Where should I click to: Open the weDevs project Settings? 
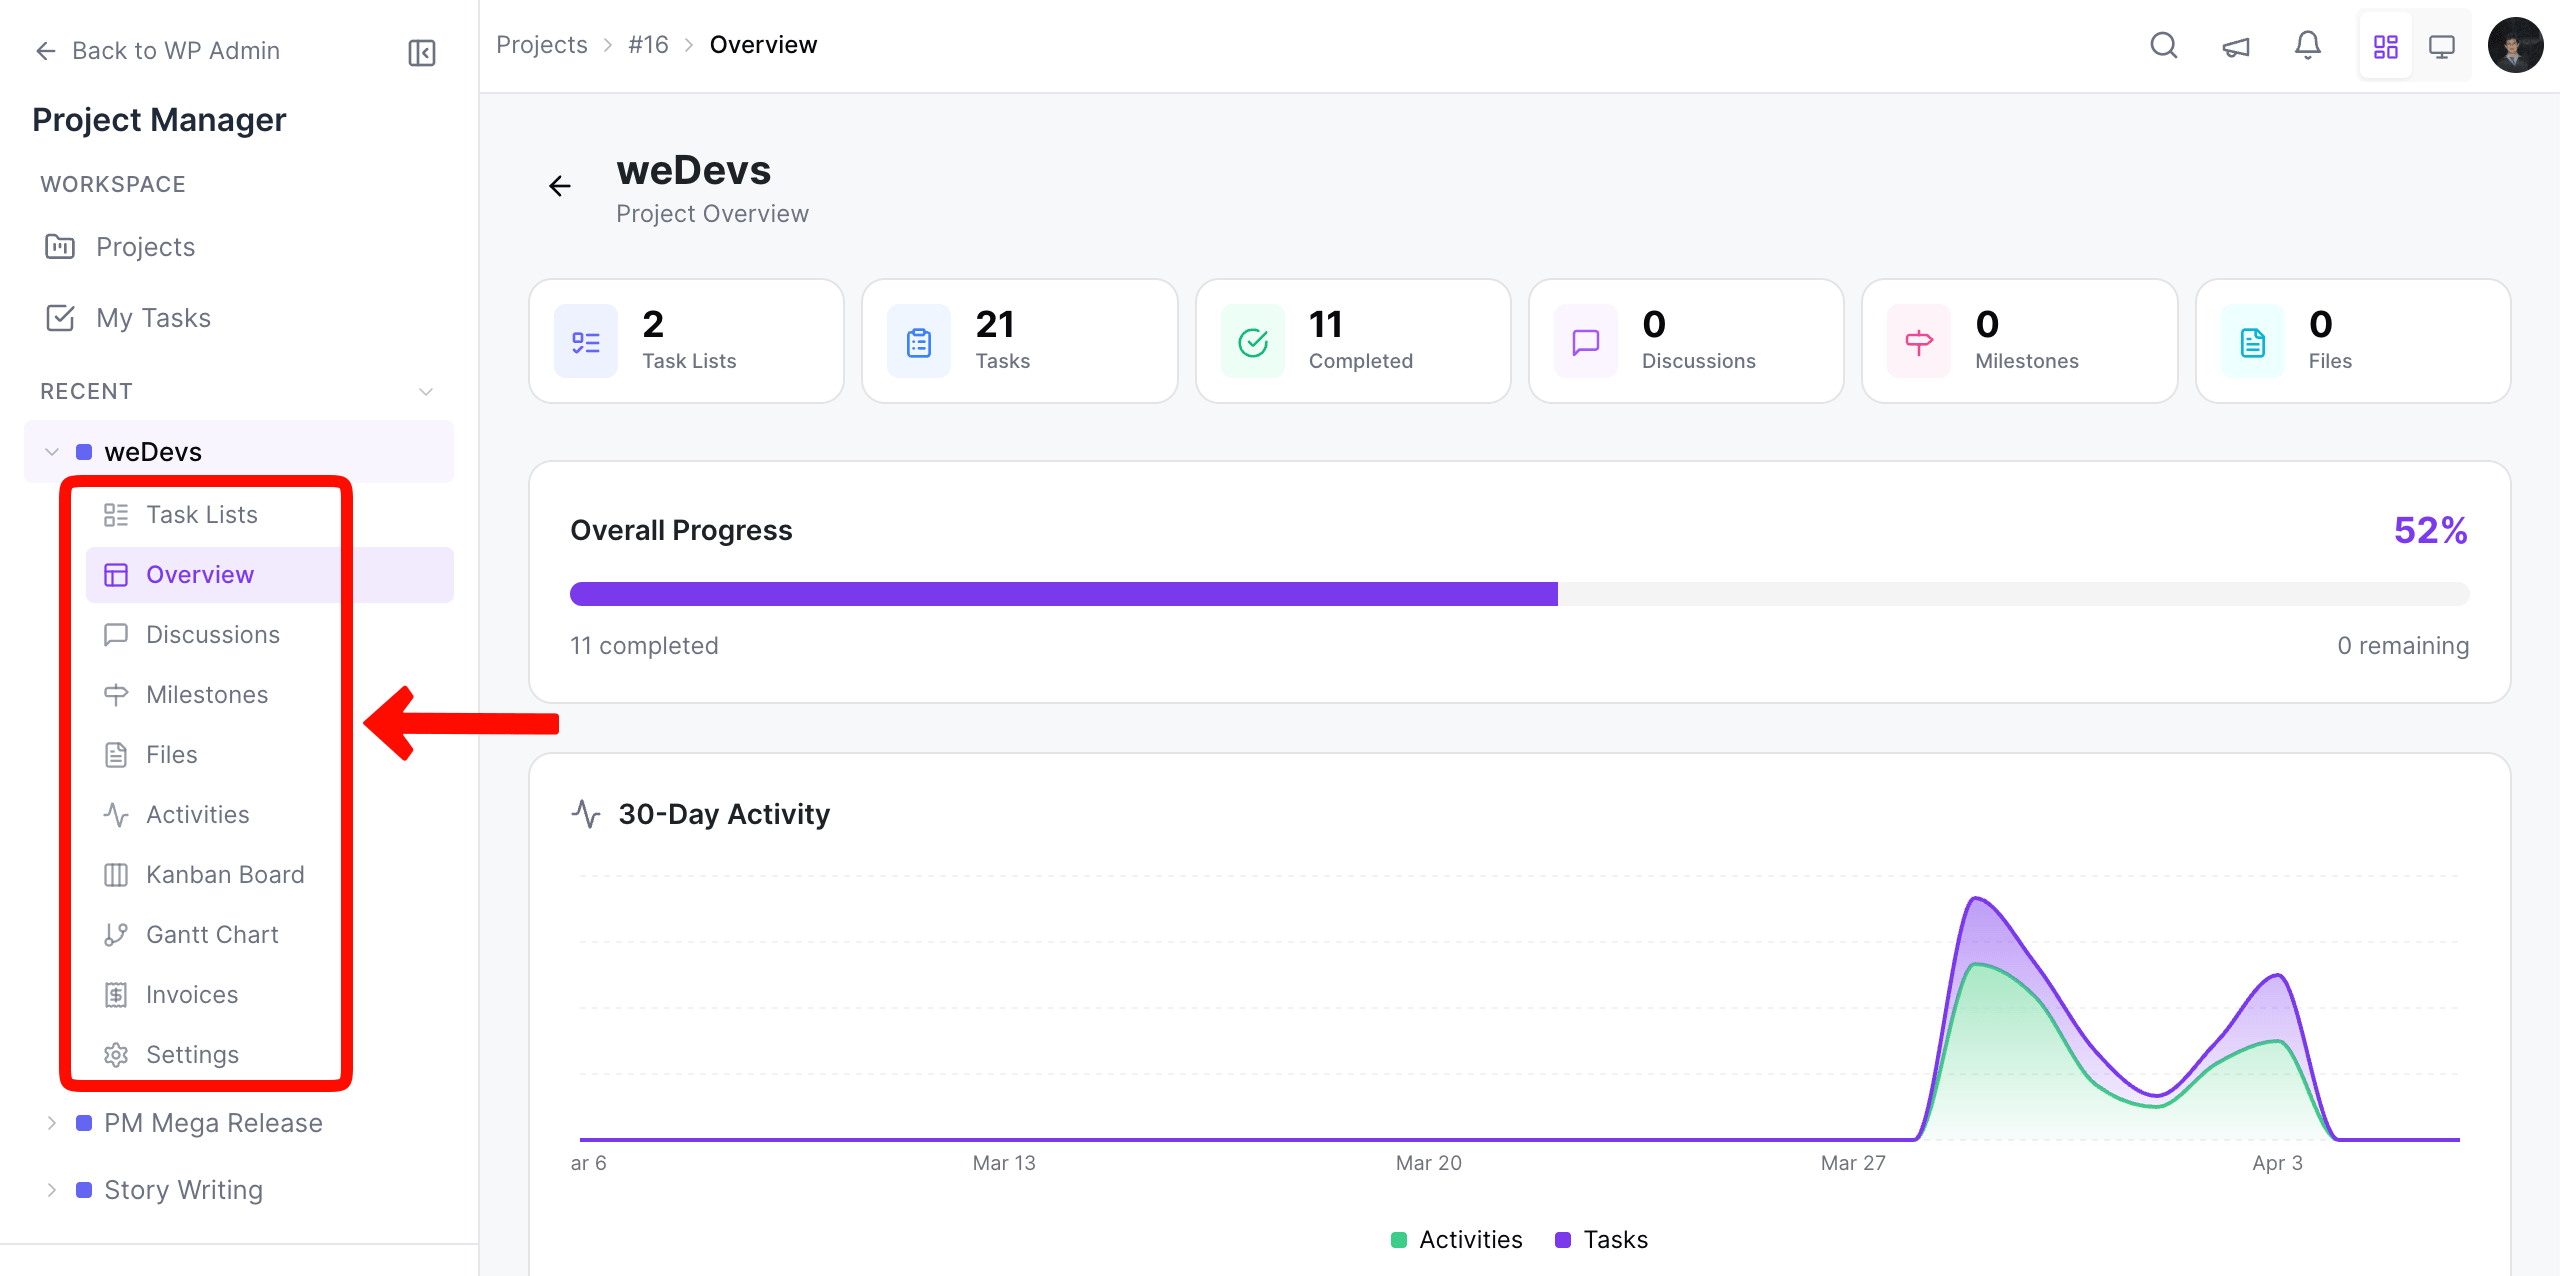click(x=193, y=1054)
